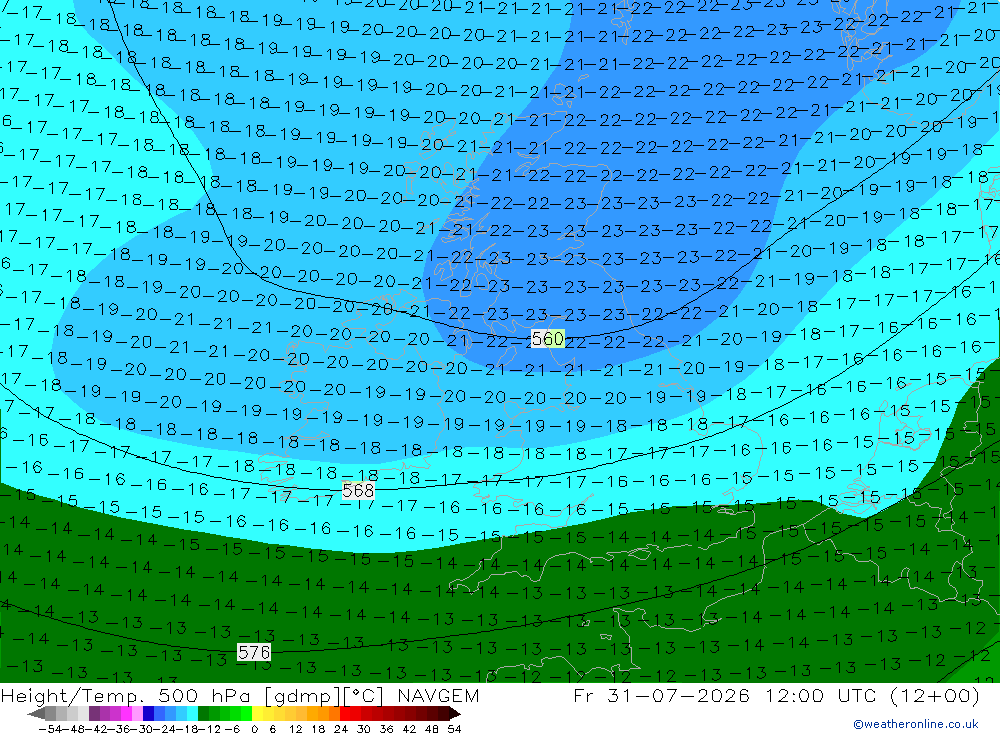Click the 560 height contour label
The width and height of the screenshot is (1000, 733).
click(547, 339)
